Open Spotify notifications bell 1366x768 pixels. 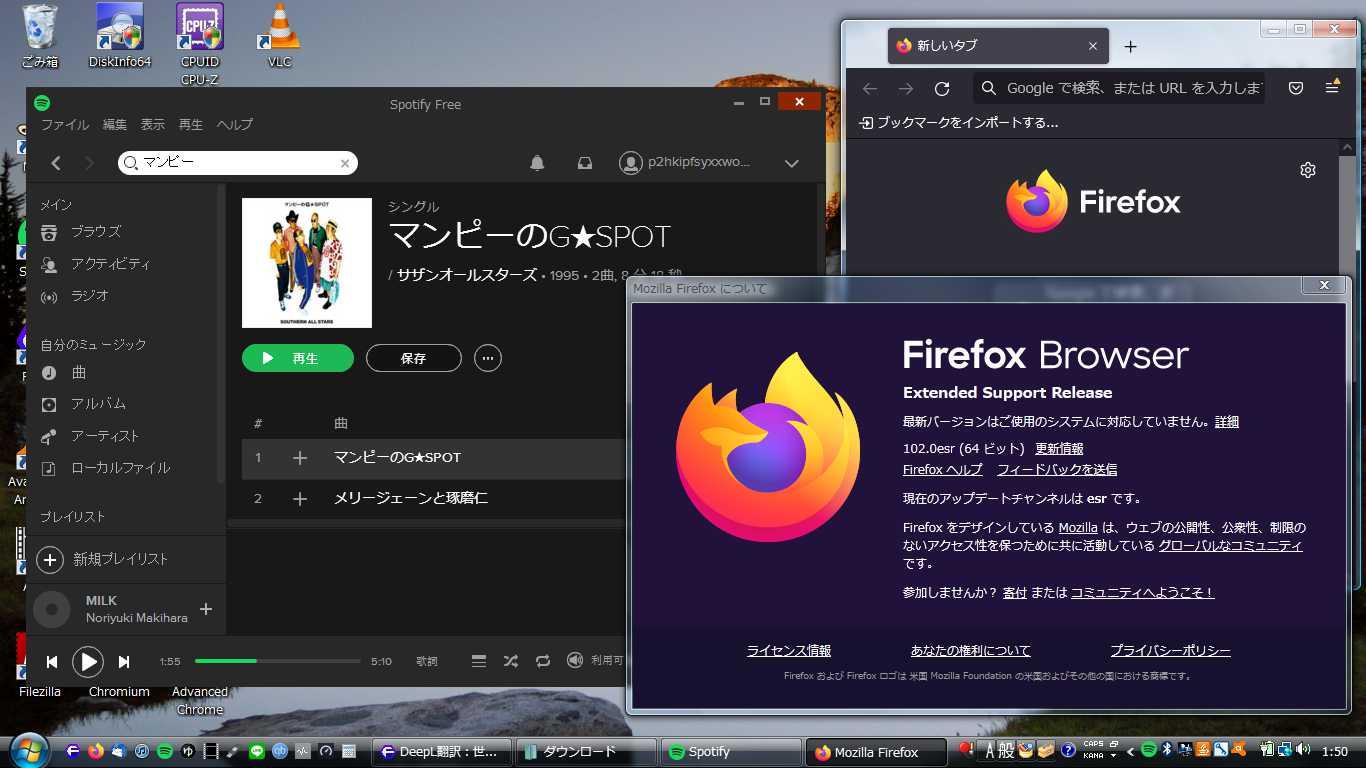pyautogui.click(x=537, y=163)
